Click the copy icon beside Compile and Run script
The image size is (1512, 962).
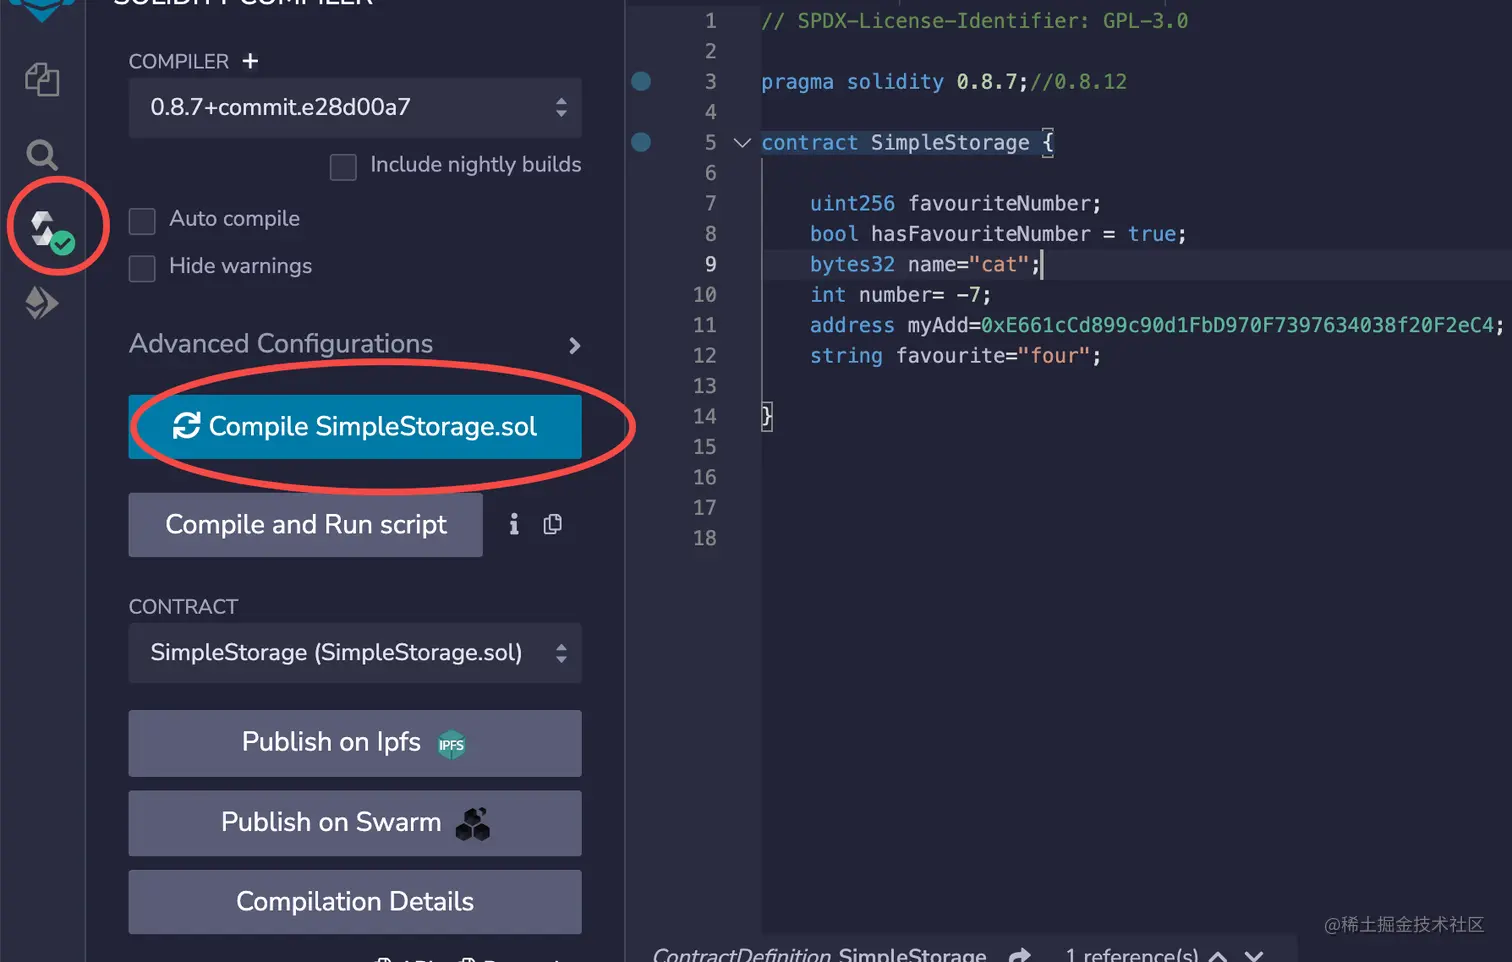coord(552,524)
